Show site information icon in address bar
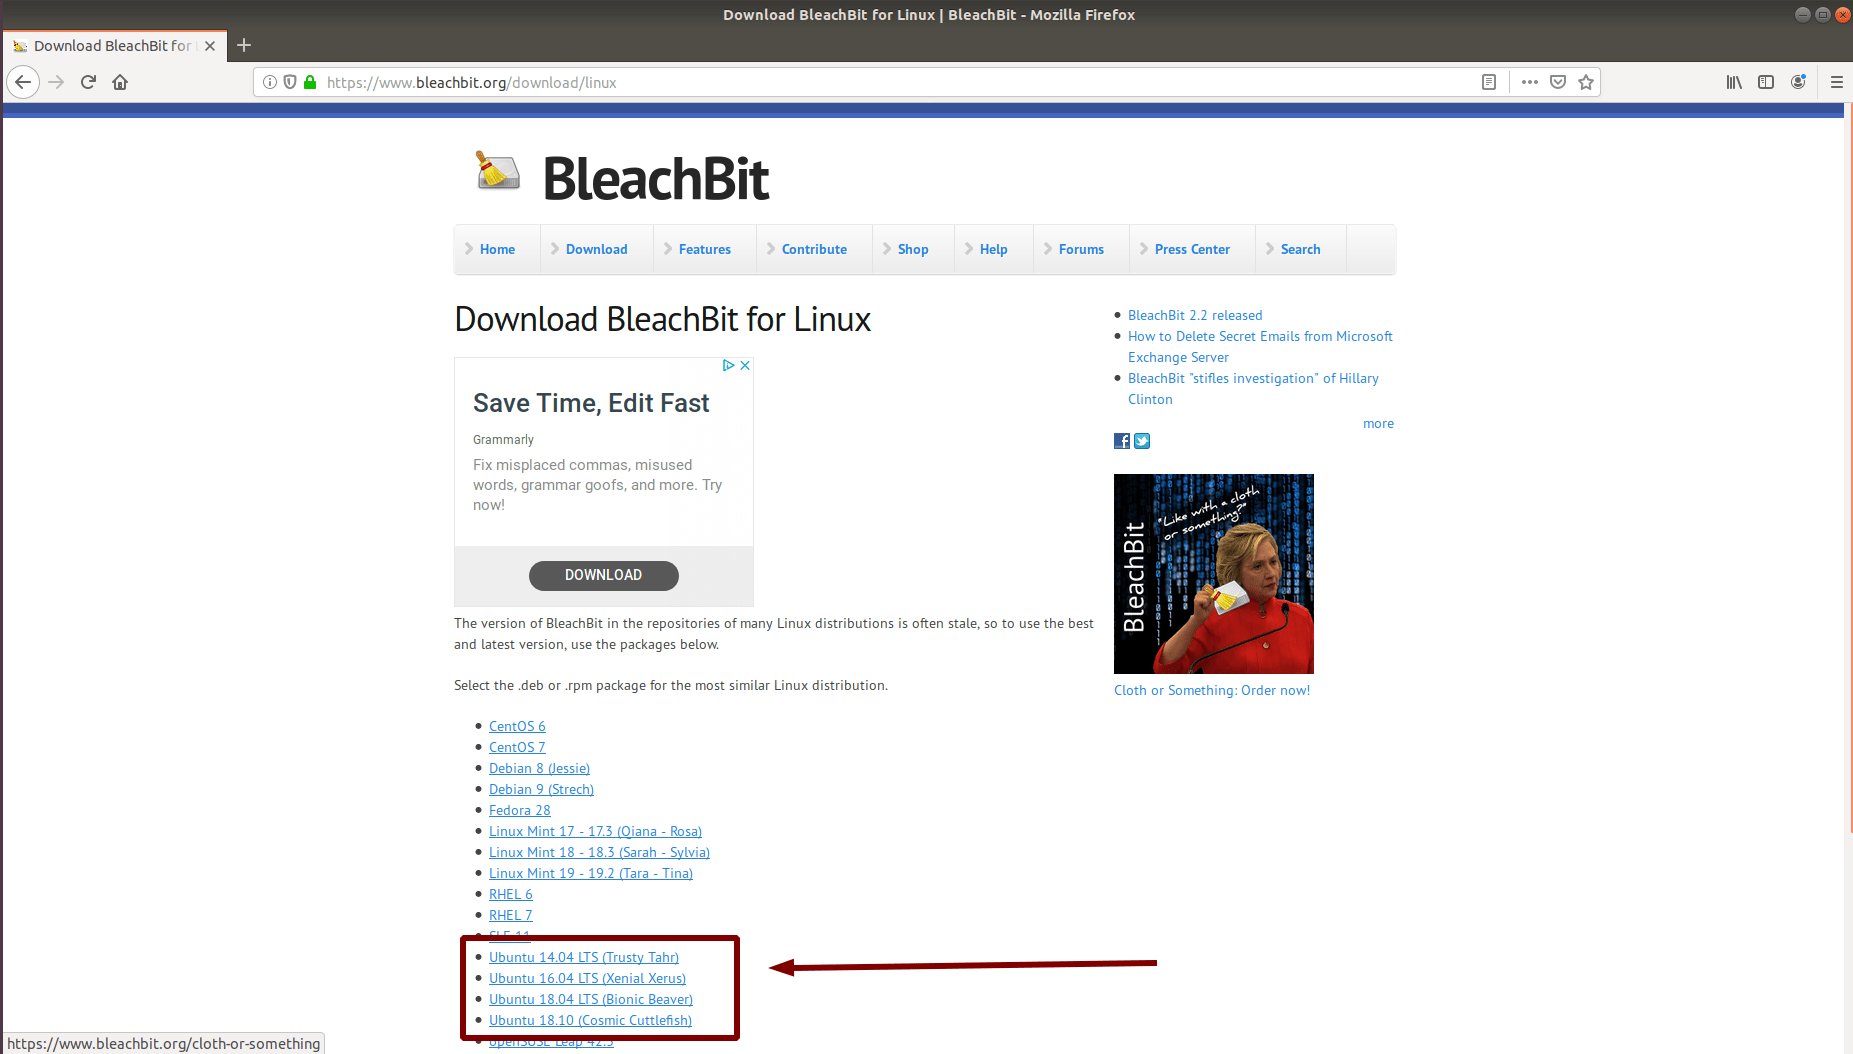1853x1054 pixels. tap(270, 82)
